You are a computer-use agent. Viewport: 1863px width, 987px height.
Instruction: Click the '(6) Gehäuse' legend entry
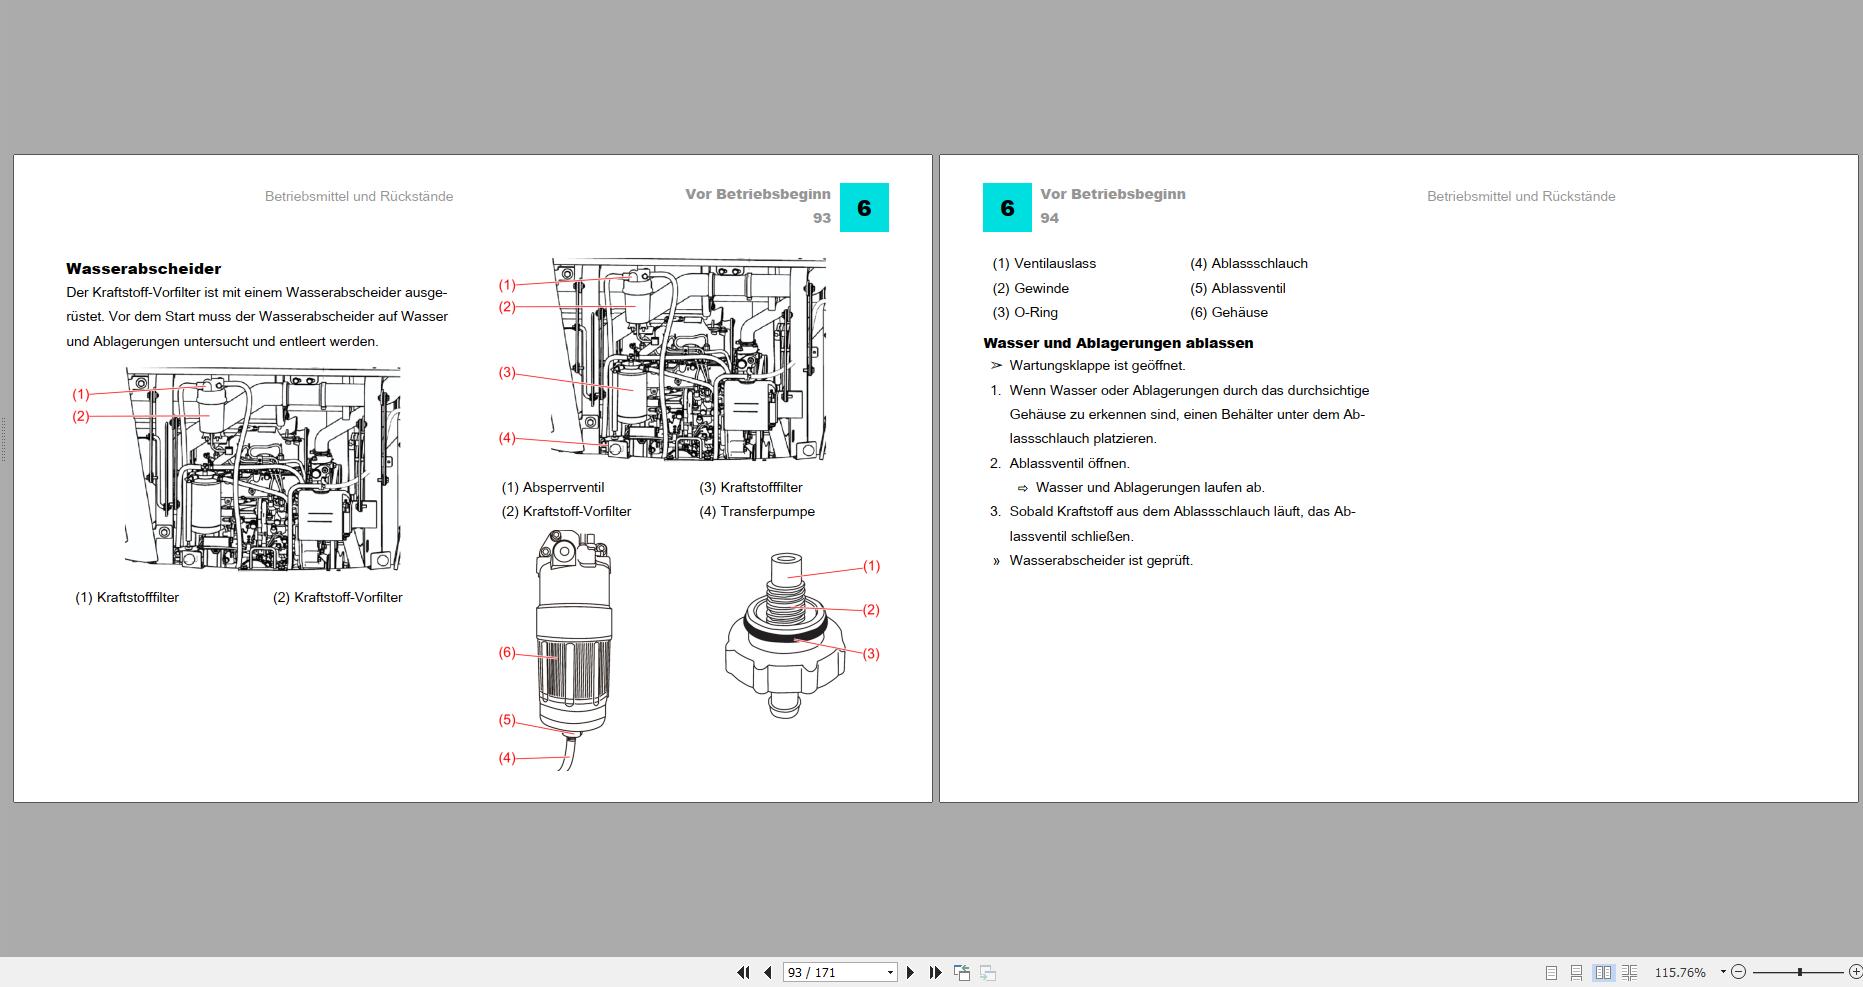coord(1229,312)
